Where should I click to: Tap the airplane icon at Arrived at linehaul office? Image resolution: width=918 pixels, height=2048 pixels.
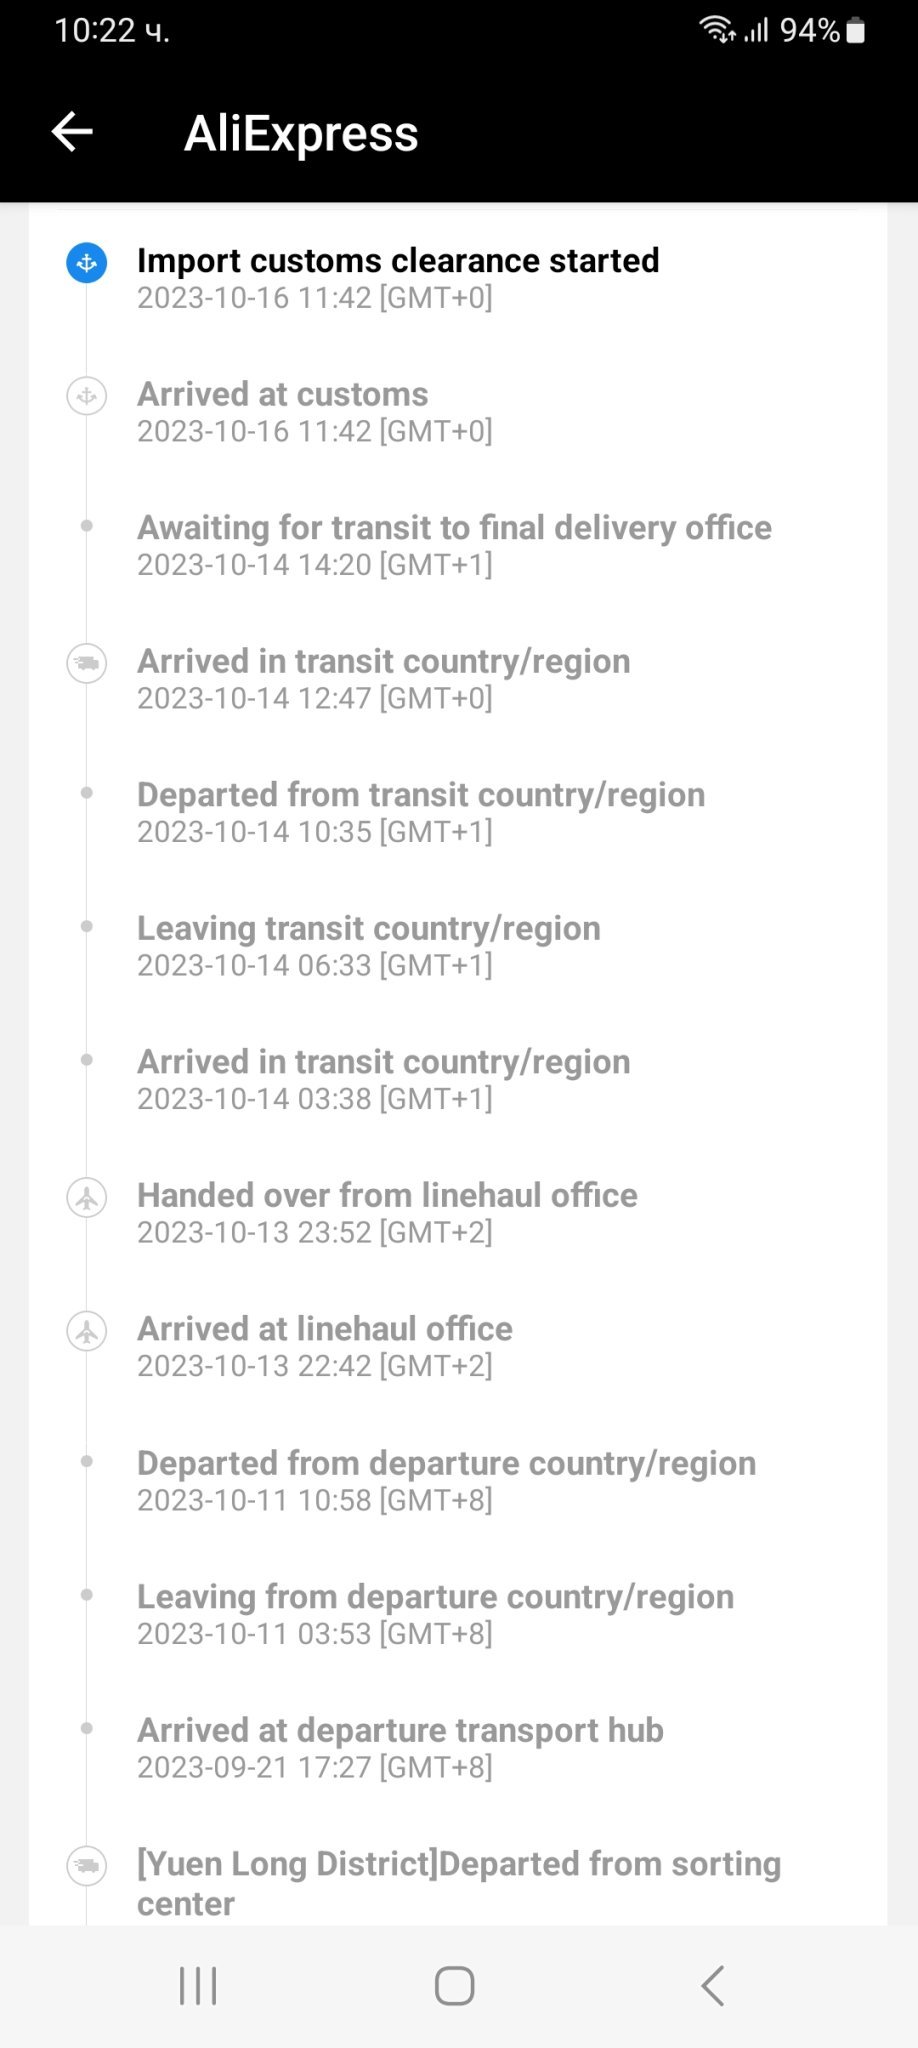[x=87, y=1331]
